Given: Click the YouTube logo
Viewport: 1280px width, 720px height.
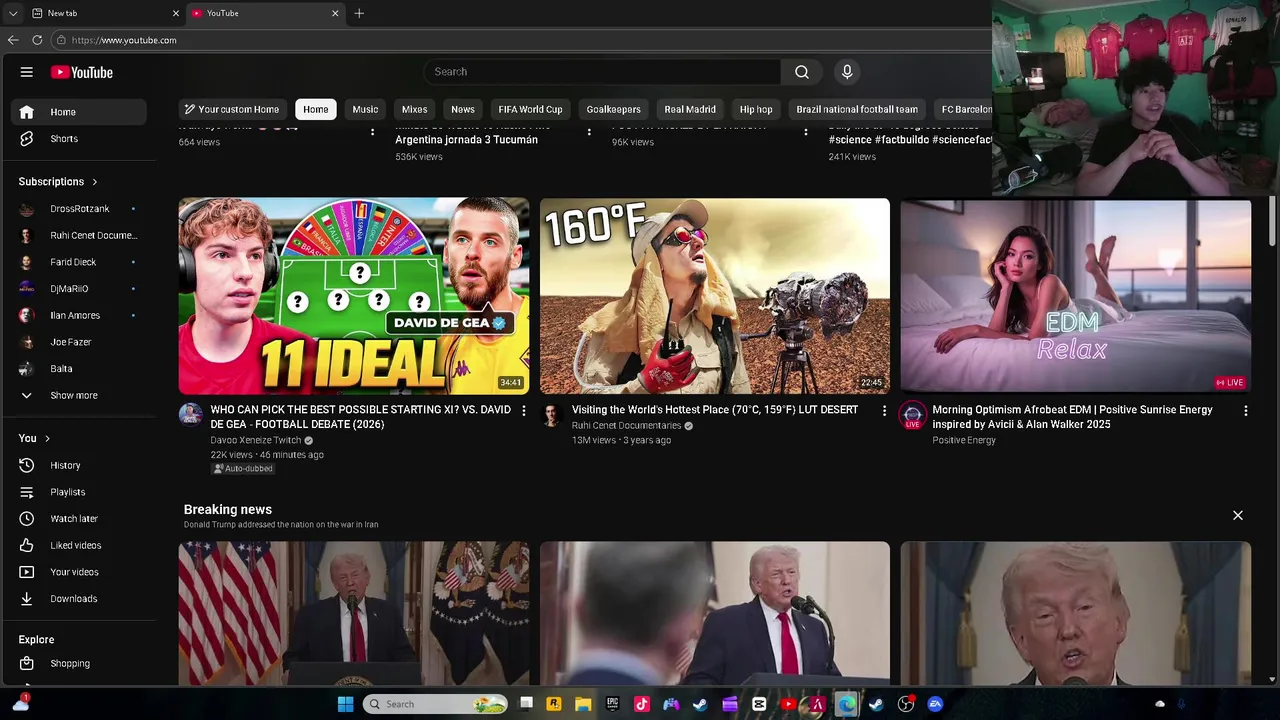Looking at the screenshot, I should pyautogui.click(x=82, y=72).
